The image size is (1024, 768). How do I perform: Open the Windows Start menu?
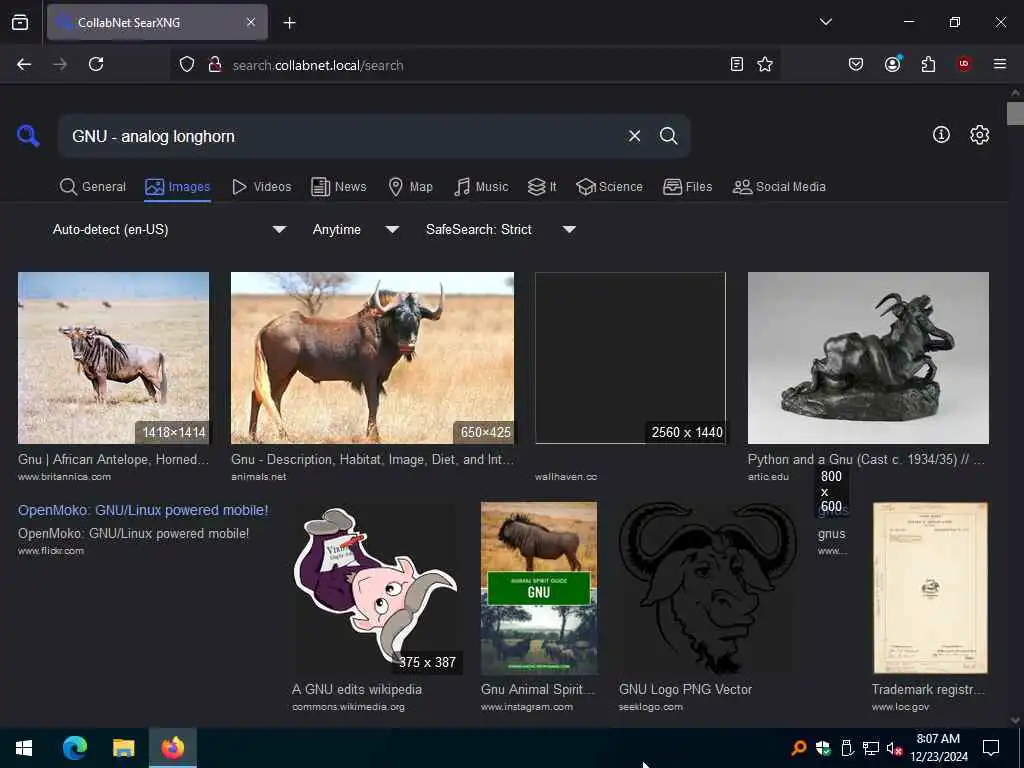24,748
